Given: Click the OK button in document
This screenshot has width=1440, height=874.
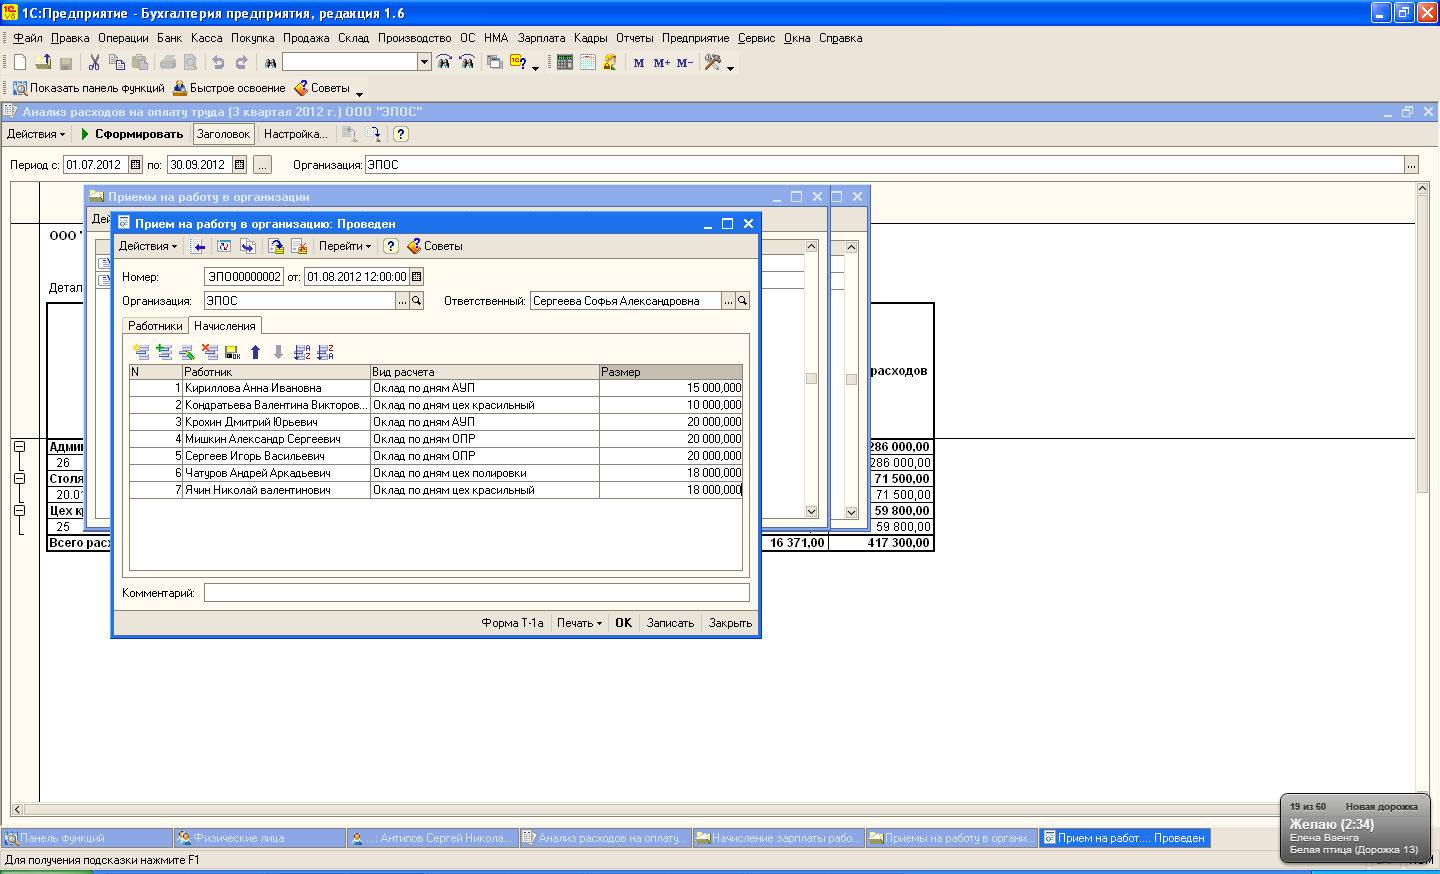Looking at the screenshot, I should click(x=623, y=623).
